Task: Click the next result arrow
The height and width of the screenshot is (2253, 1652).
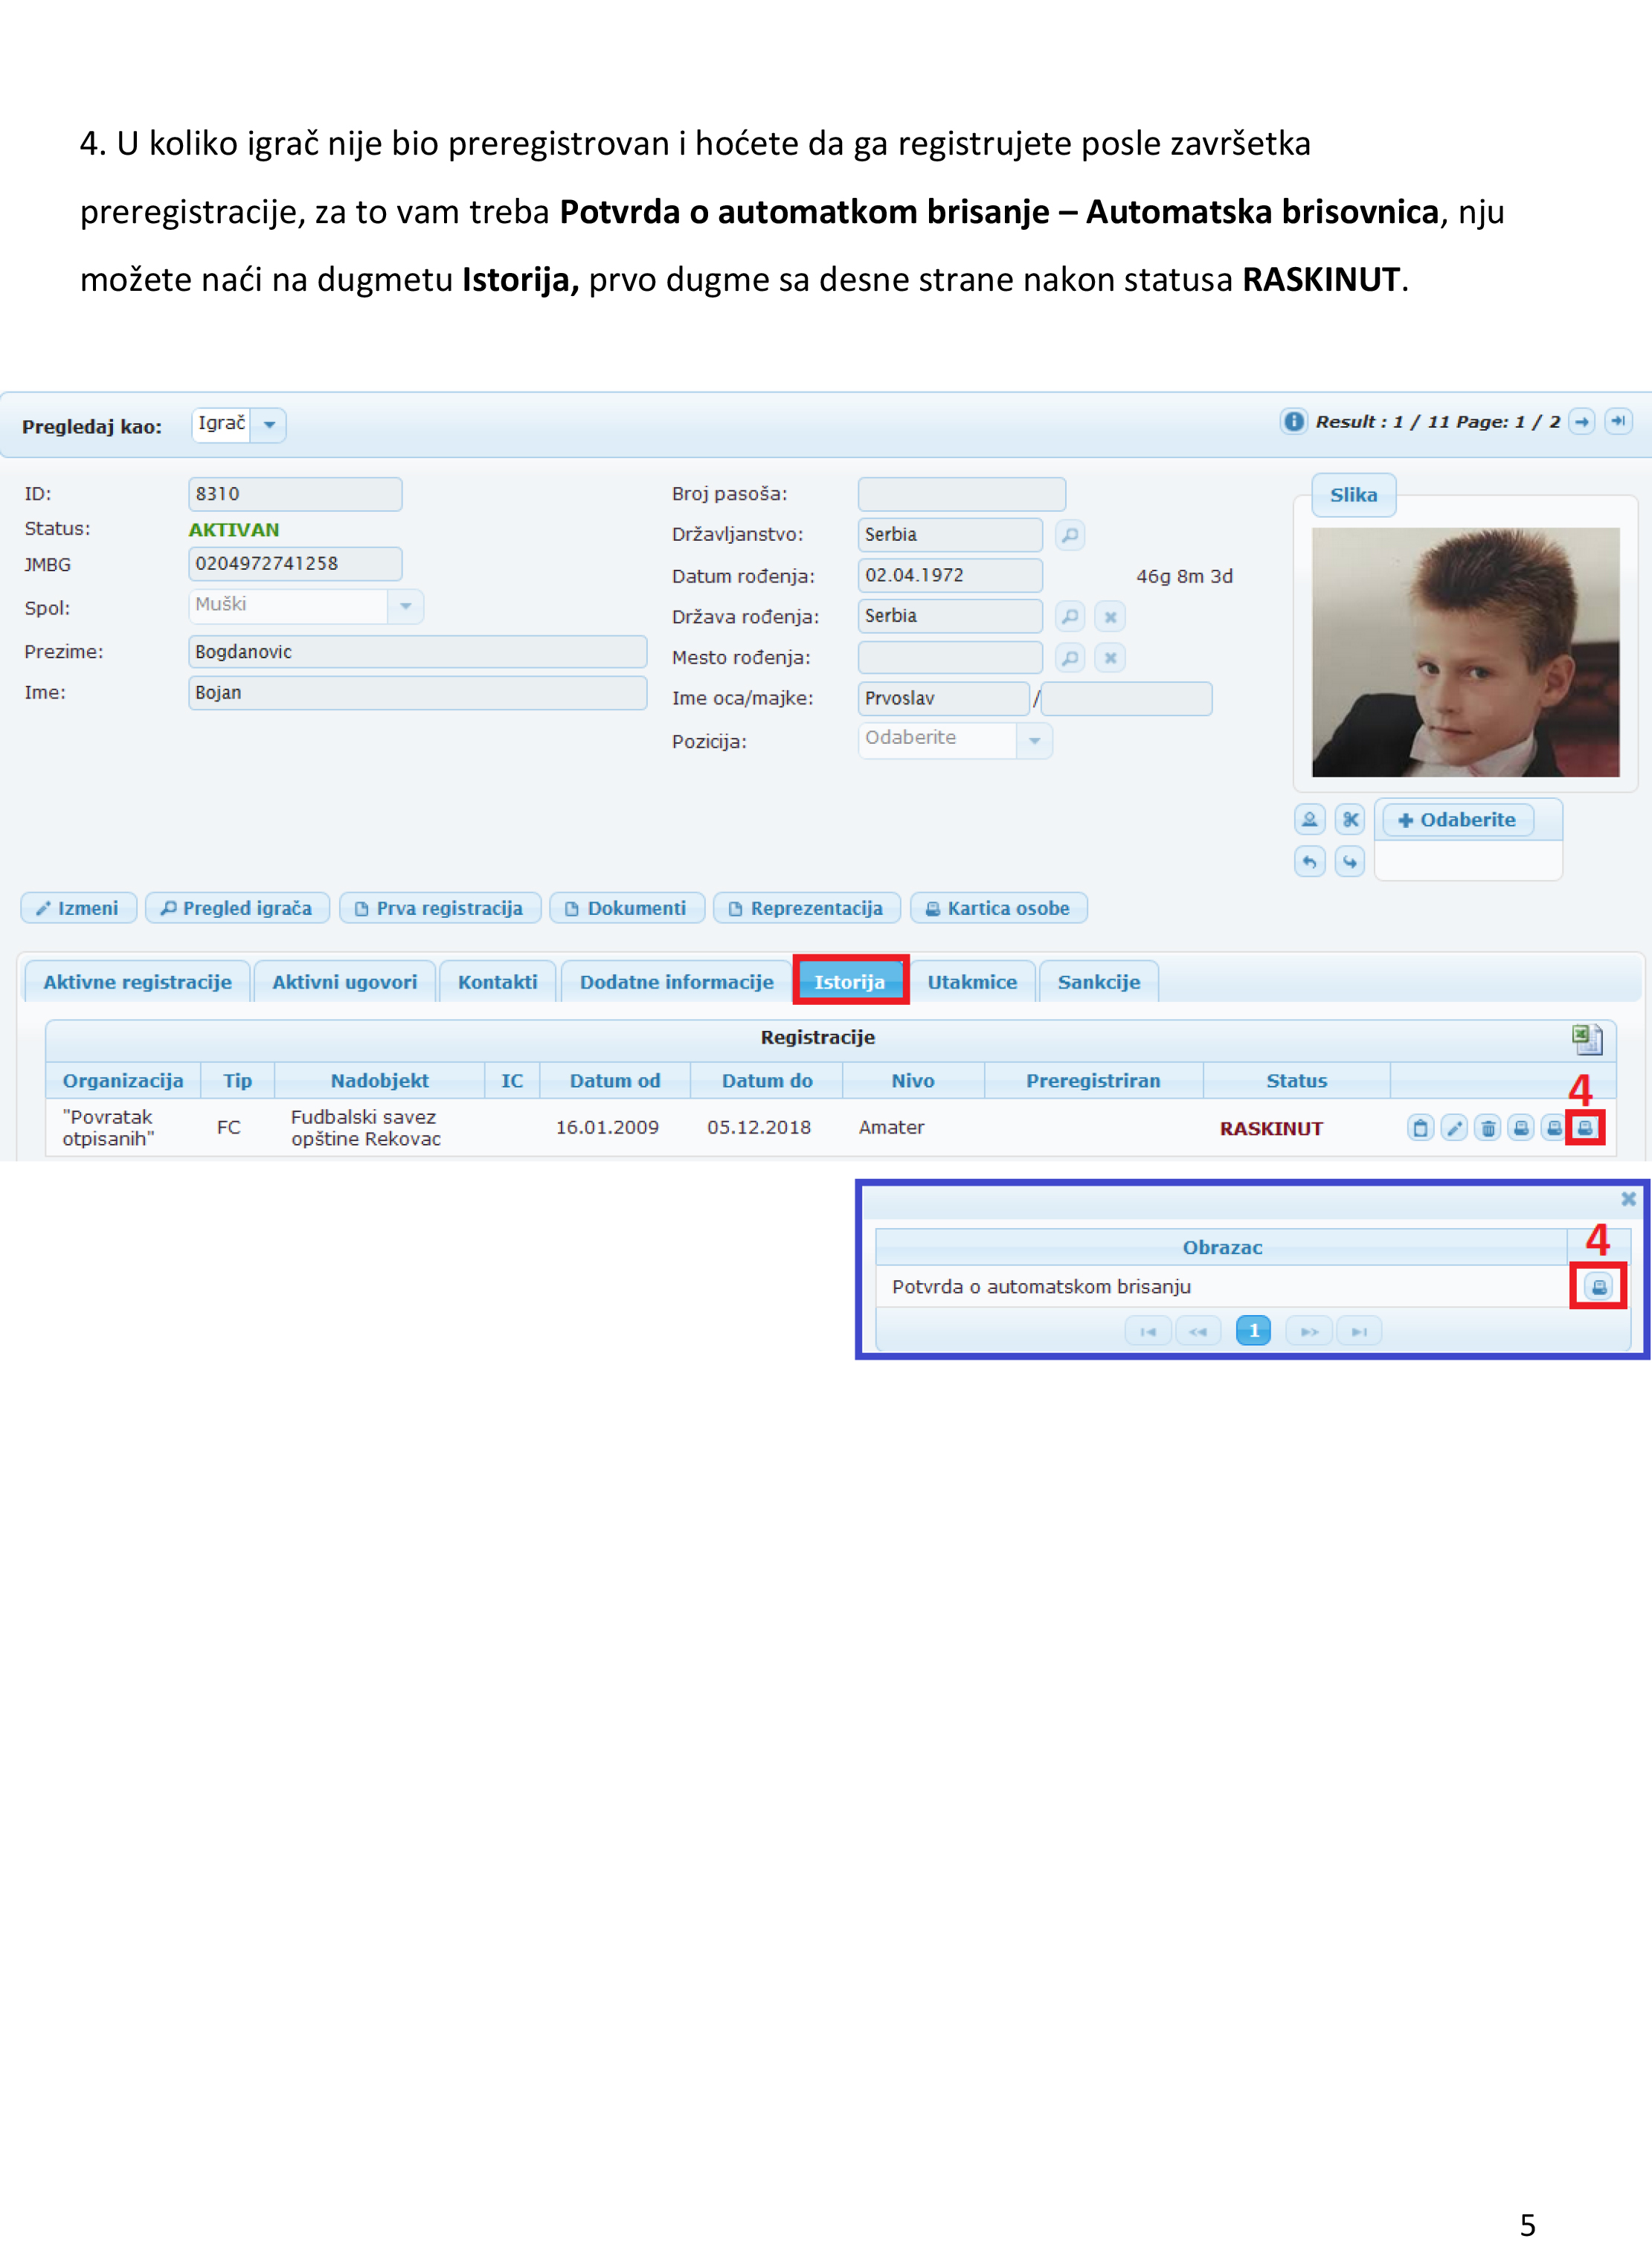Action: (1581, 422)
